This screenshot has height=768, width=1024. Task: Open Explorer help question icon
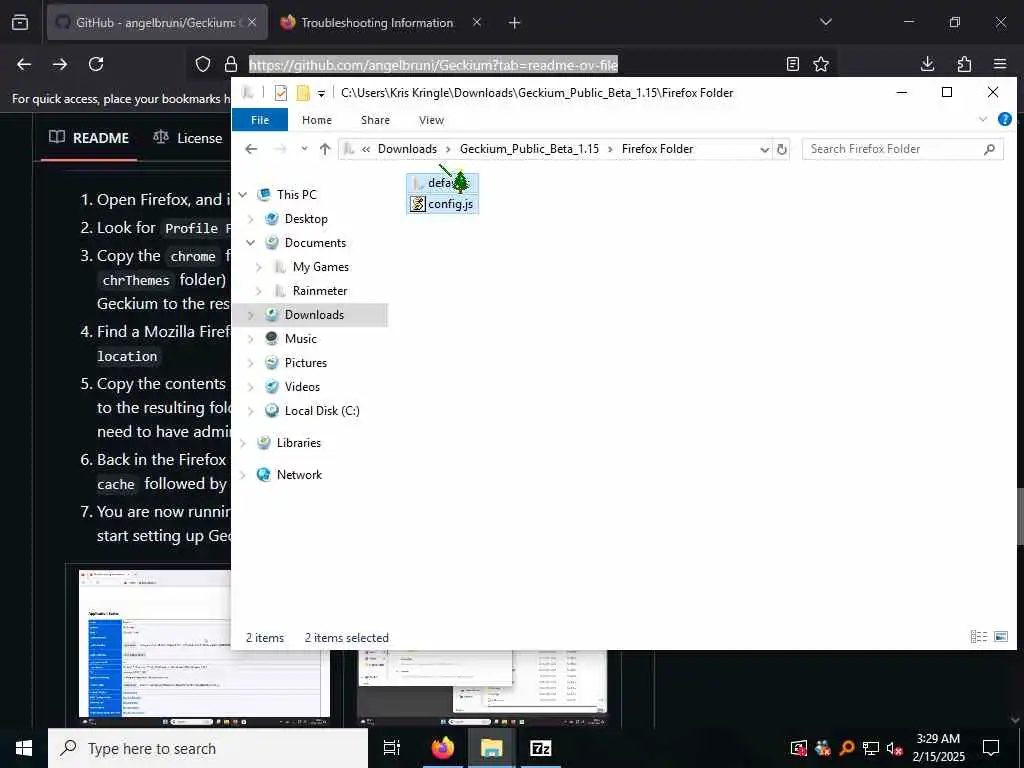pos(1004,120)
